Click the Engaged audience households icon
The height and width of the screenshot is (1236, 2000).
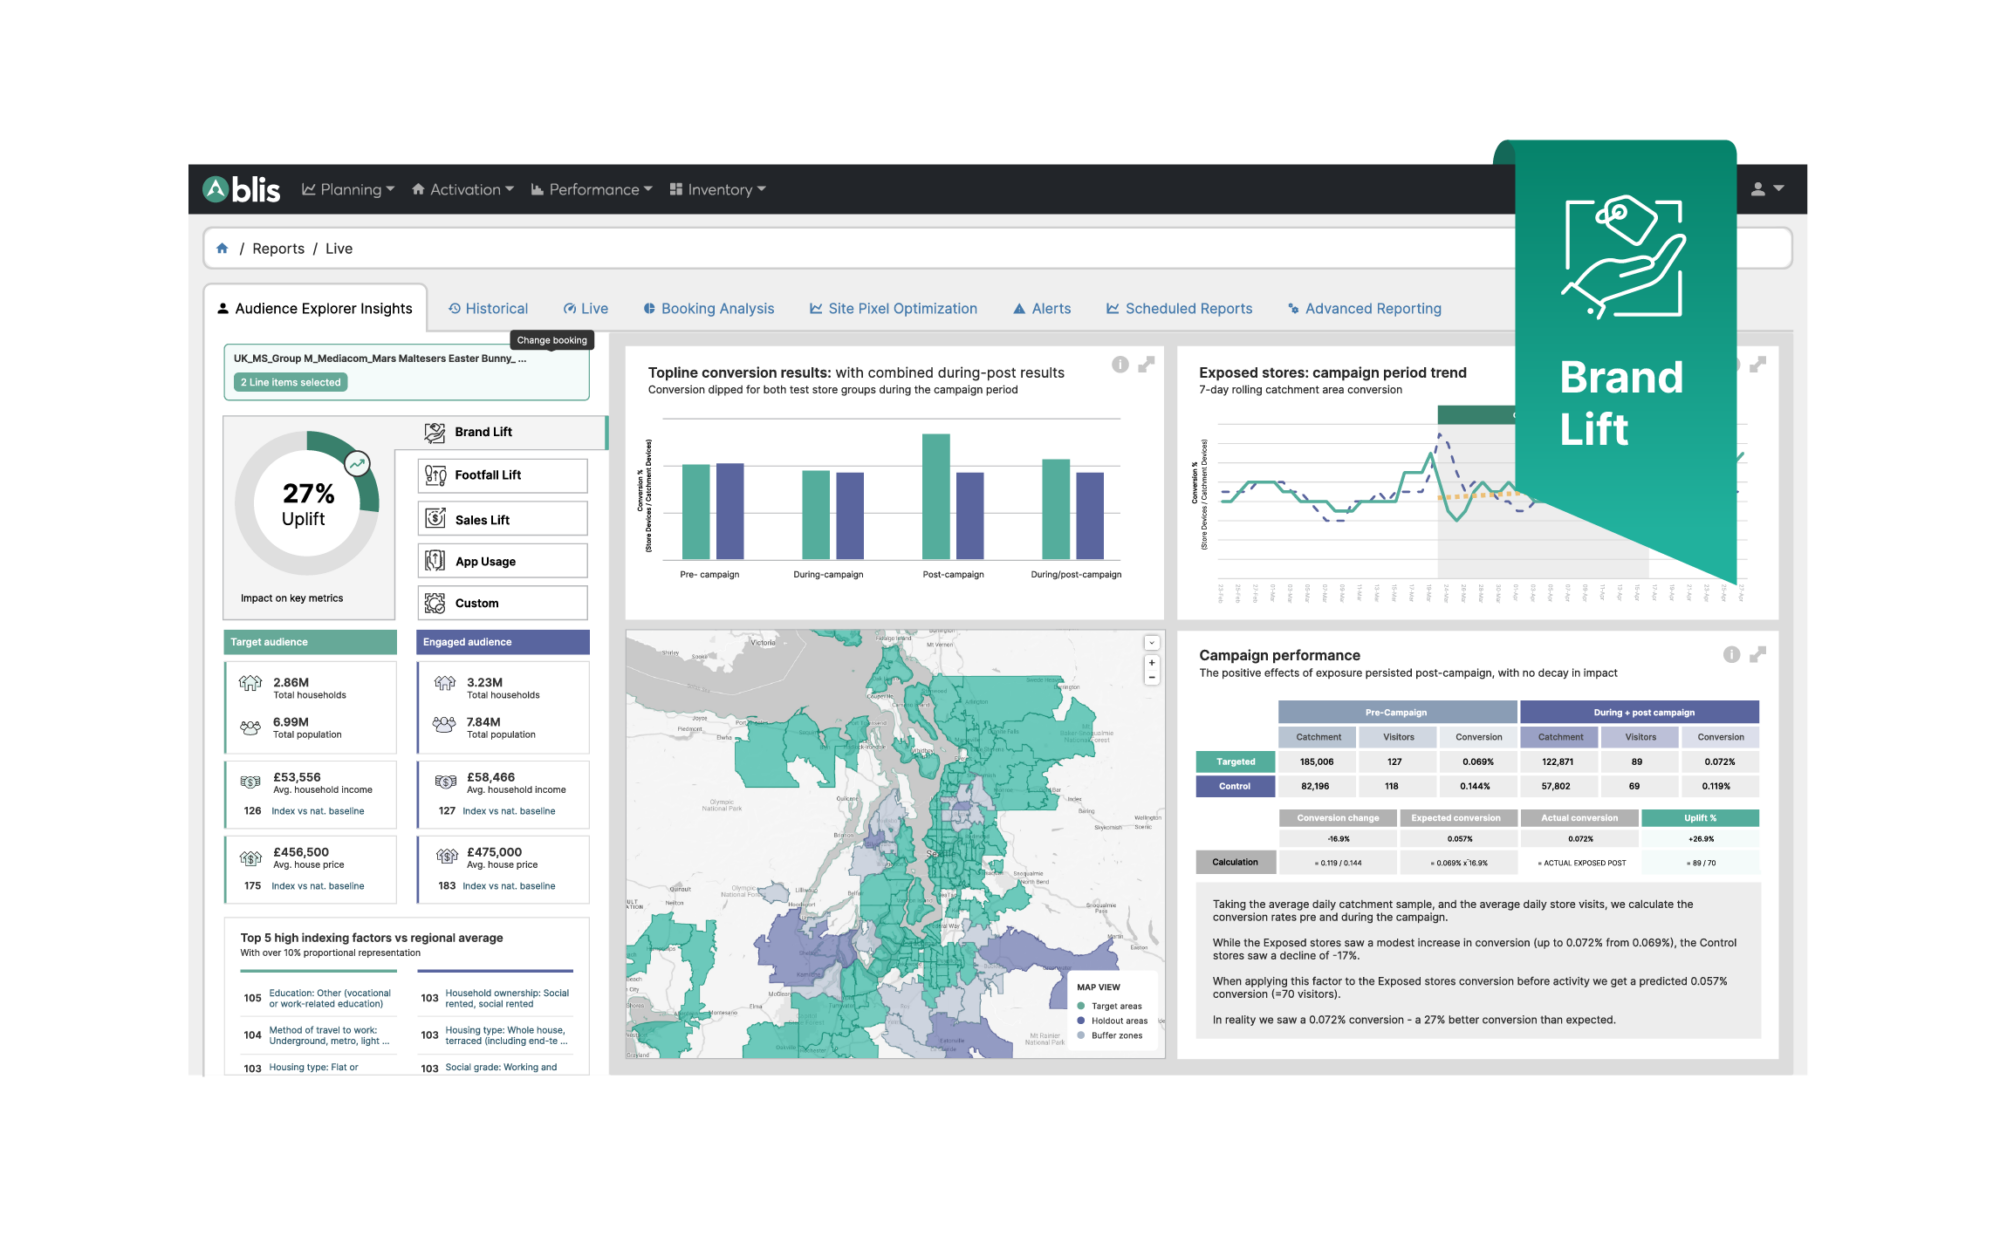pyautogui.click(x=444, y=683)
